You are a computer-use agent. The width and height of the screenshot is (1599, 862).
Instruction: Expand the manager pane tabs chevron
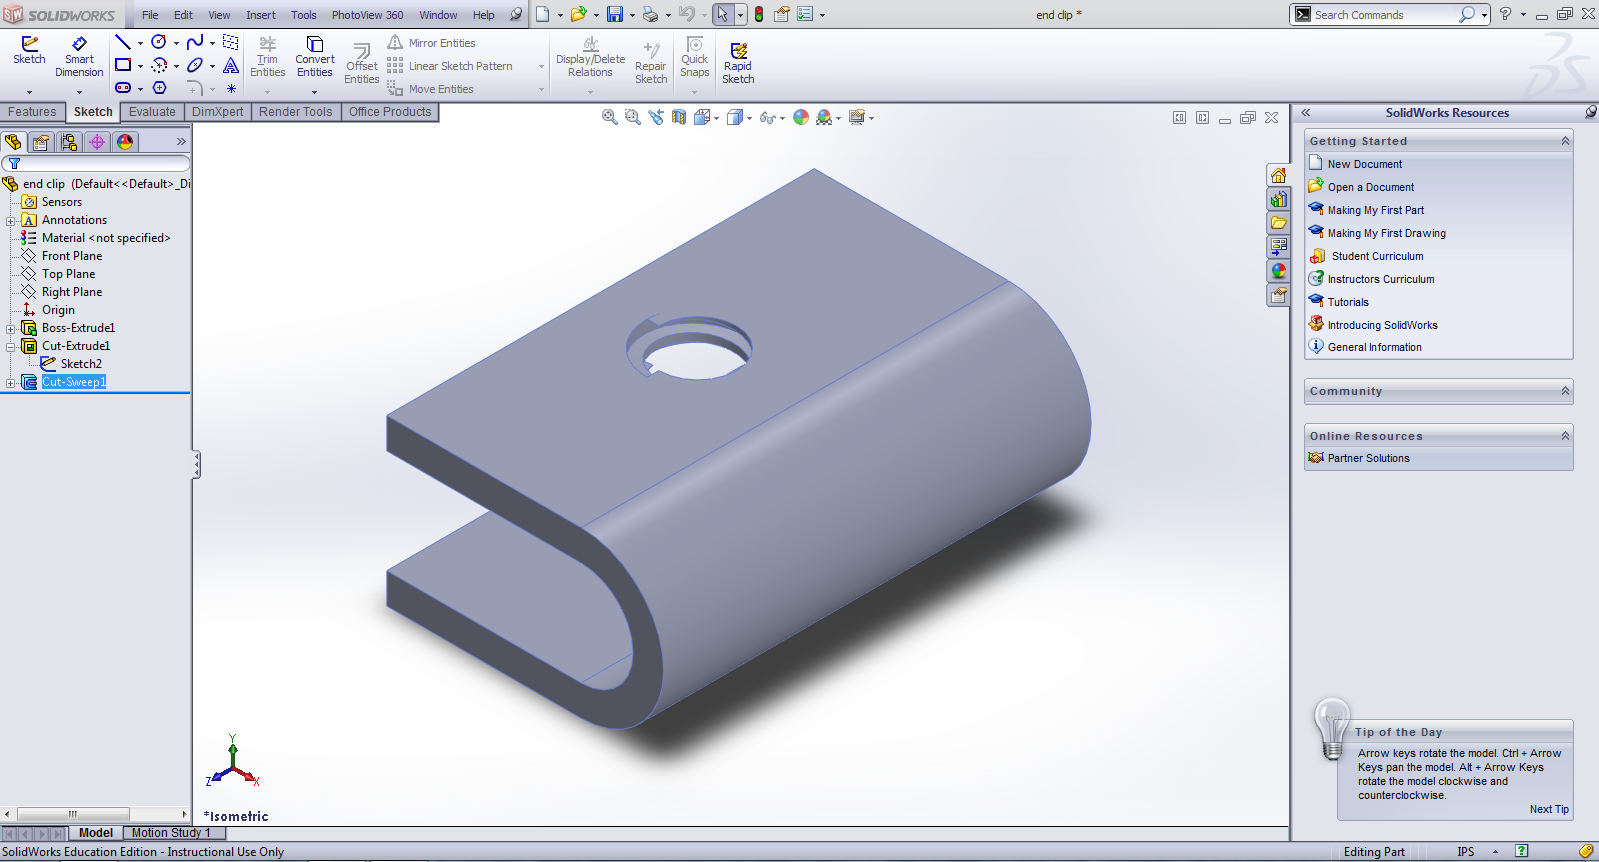tap(181, 142)
